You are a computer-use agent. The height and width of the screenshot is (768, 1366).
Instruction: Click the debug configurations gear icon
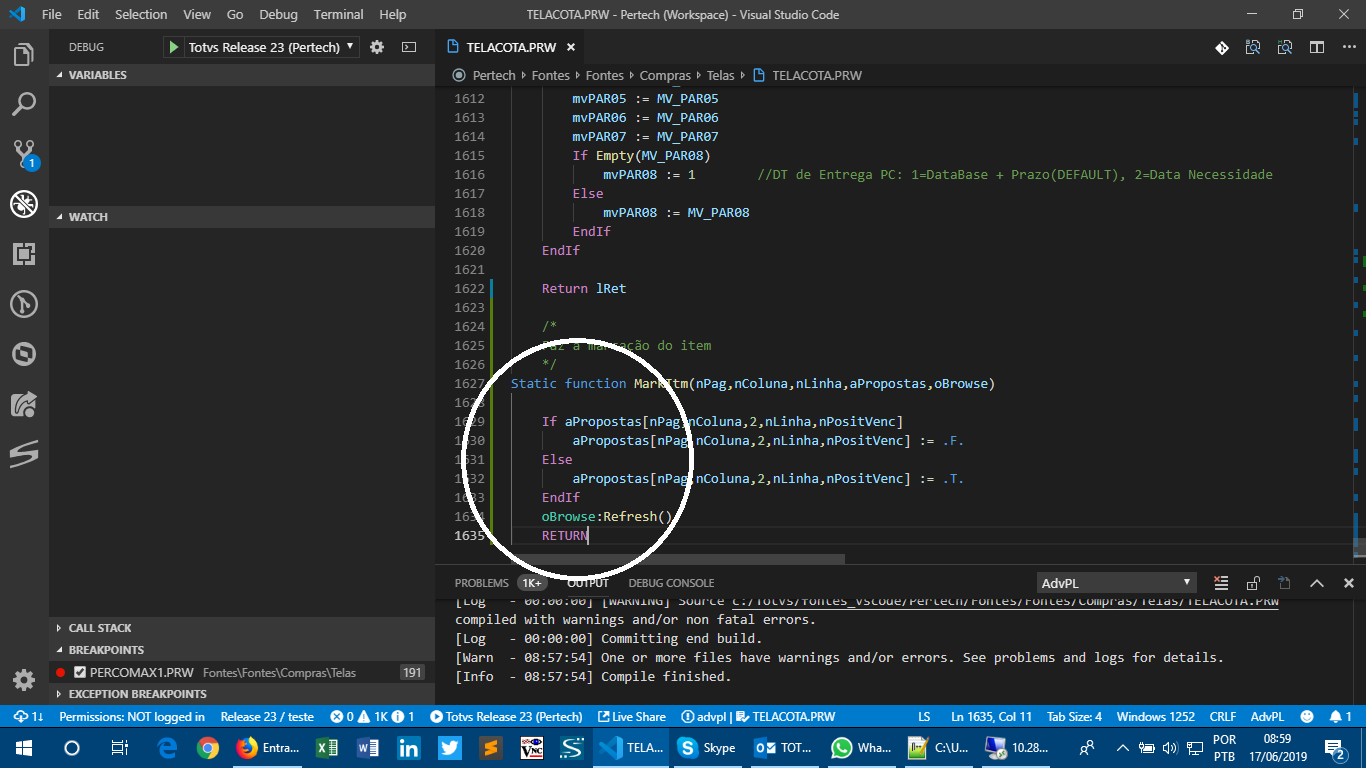pos(374,46)
